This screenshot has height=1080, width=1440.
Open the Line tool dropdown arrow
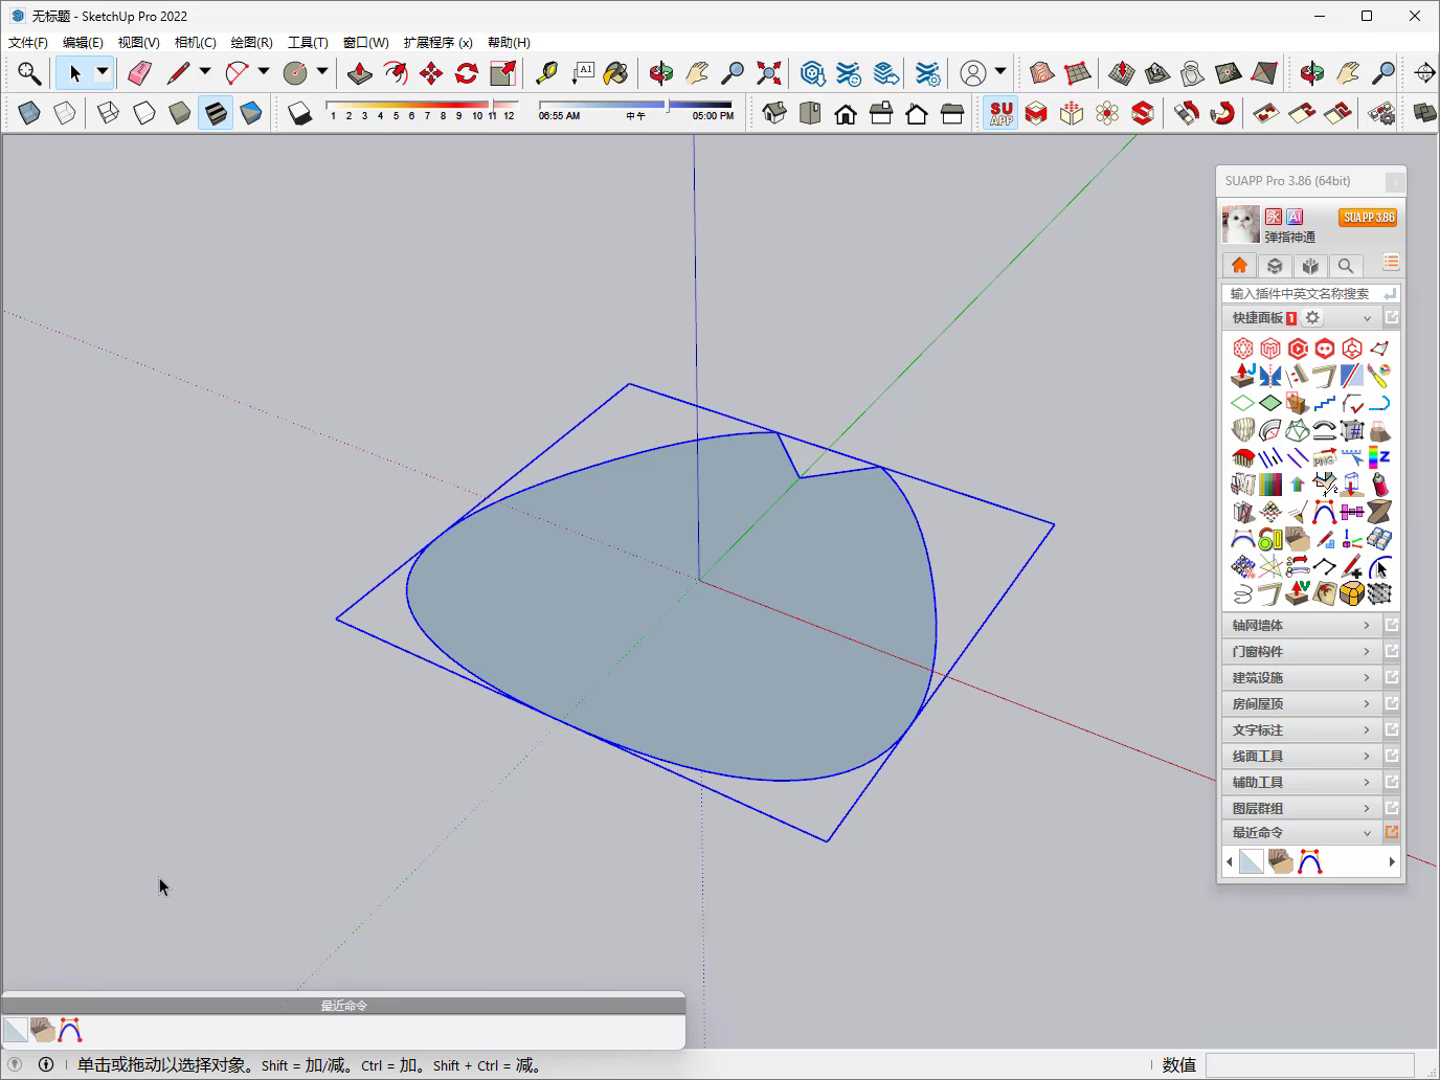point(205,73)
